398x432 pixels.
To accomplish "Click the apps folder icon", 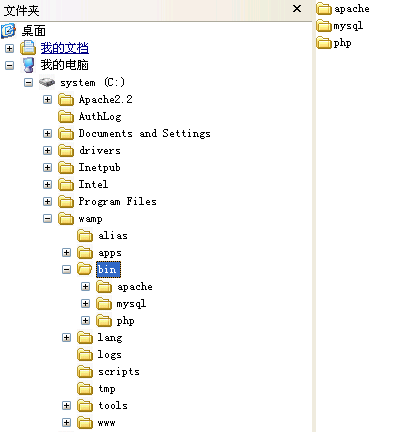I will tap(85, 253).
